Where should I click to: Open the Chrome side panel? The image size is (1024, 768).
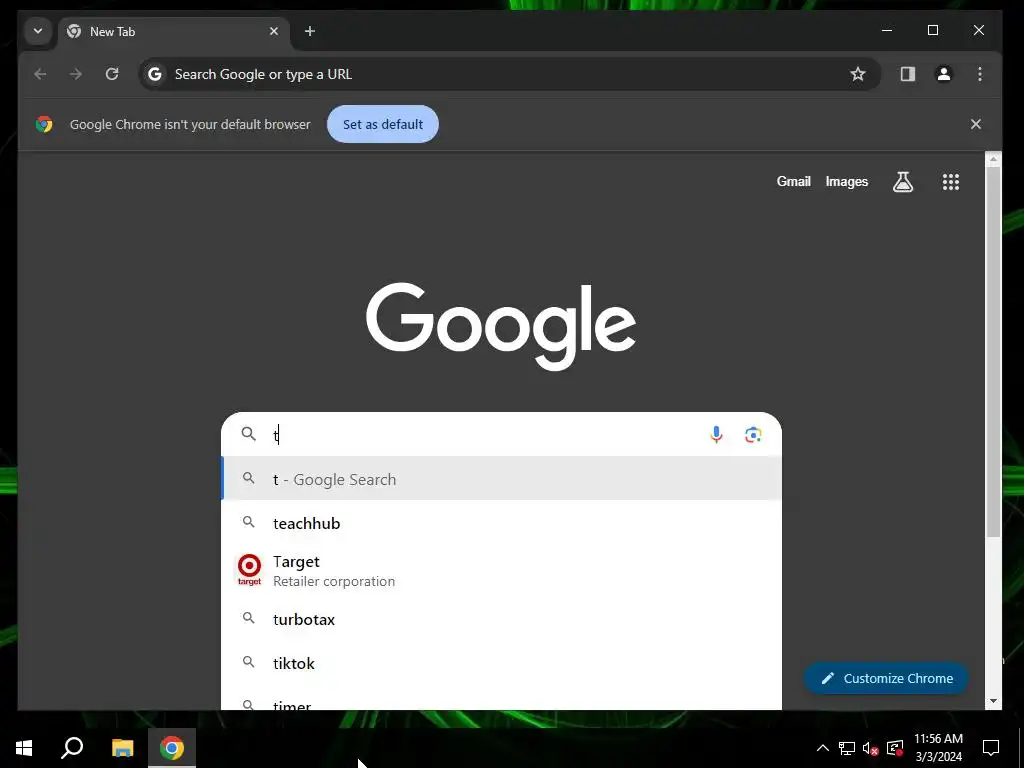click(x=908, y=74)
